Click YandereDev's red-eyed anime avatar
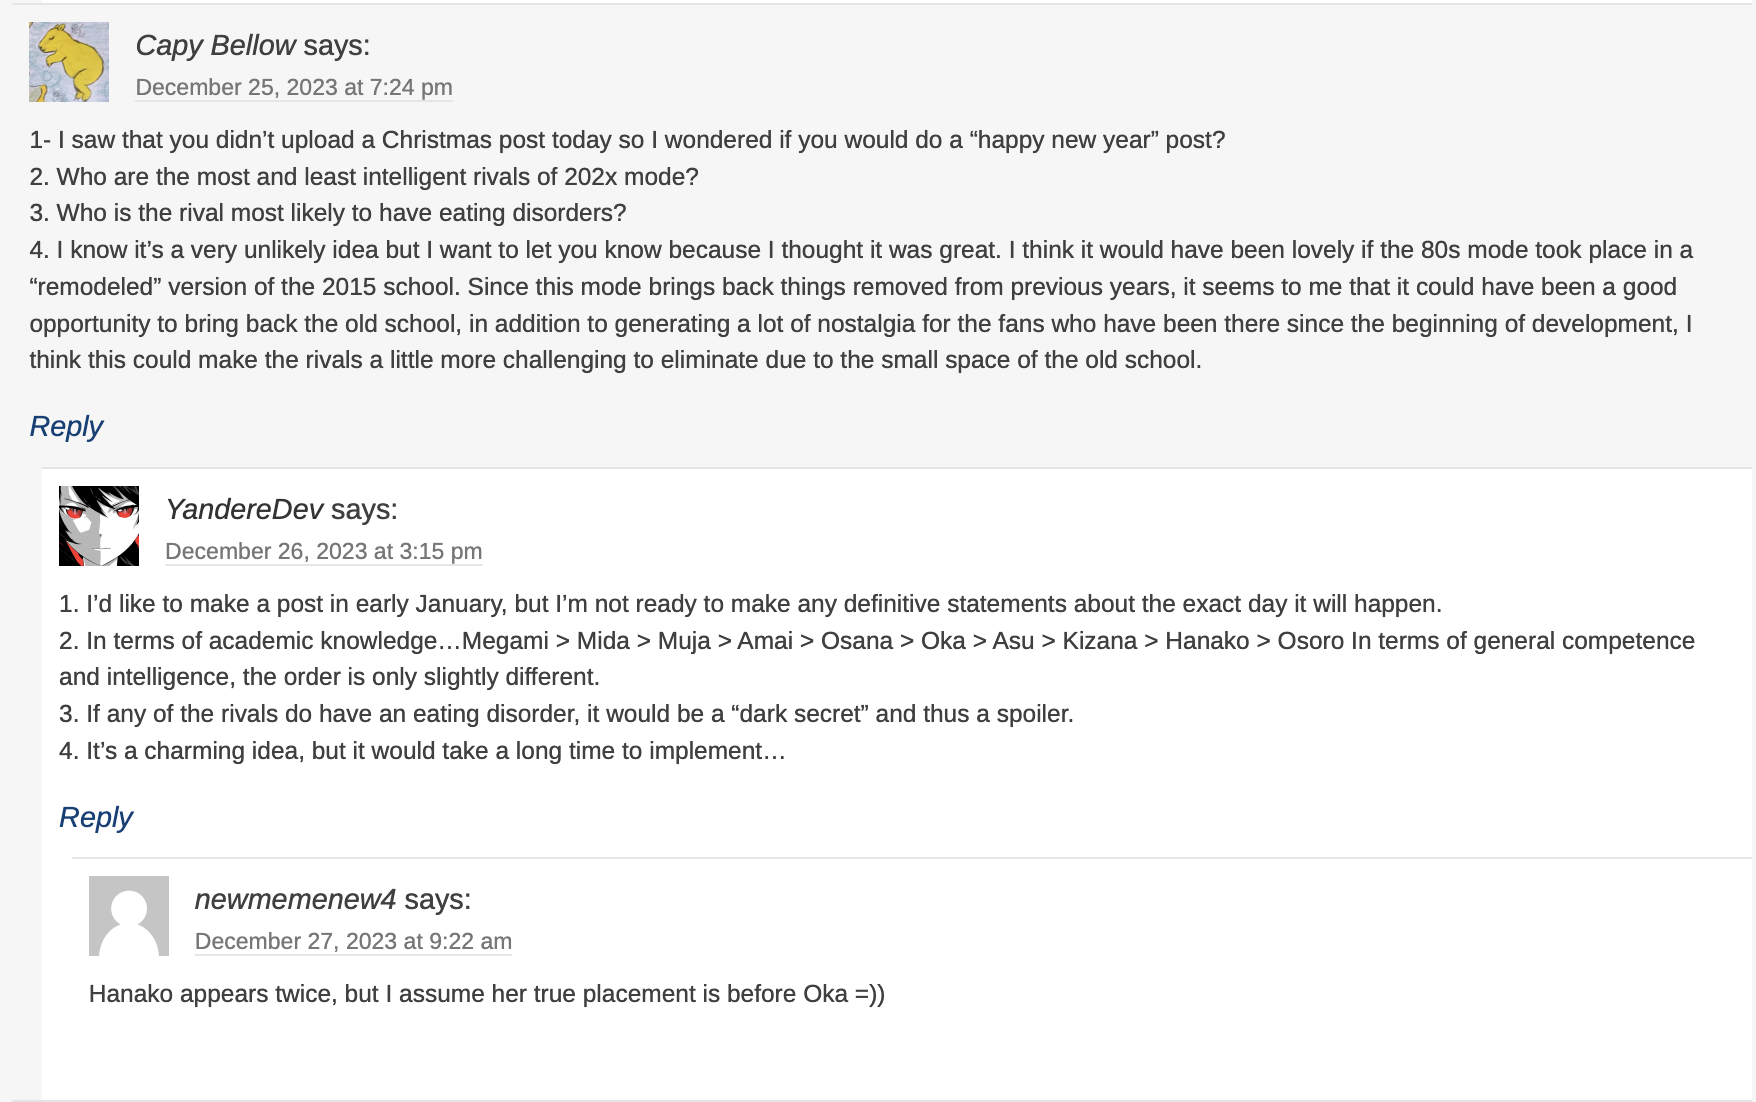Screen dimensions: 1756x1102 (x=99, y=526)
